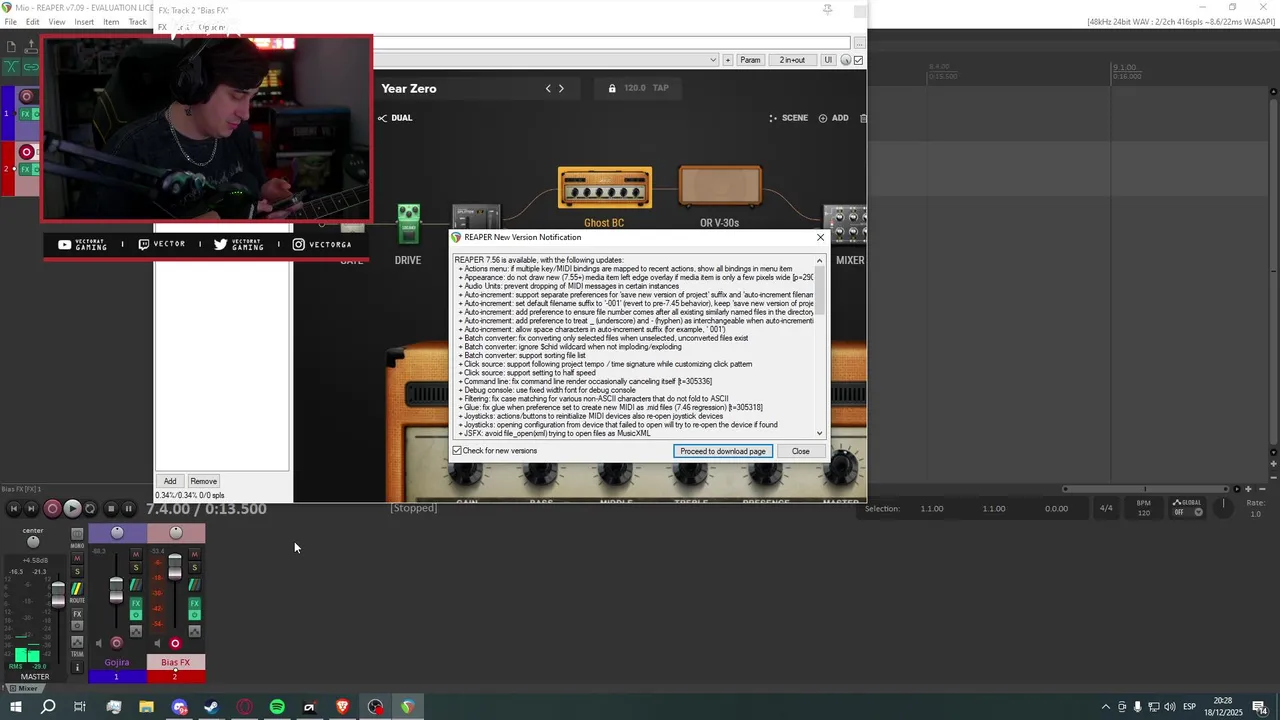Go to next Bias FX preset
Screen dimensions: 1280x720
point(561,88)
